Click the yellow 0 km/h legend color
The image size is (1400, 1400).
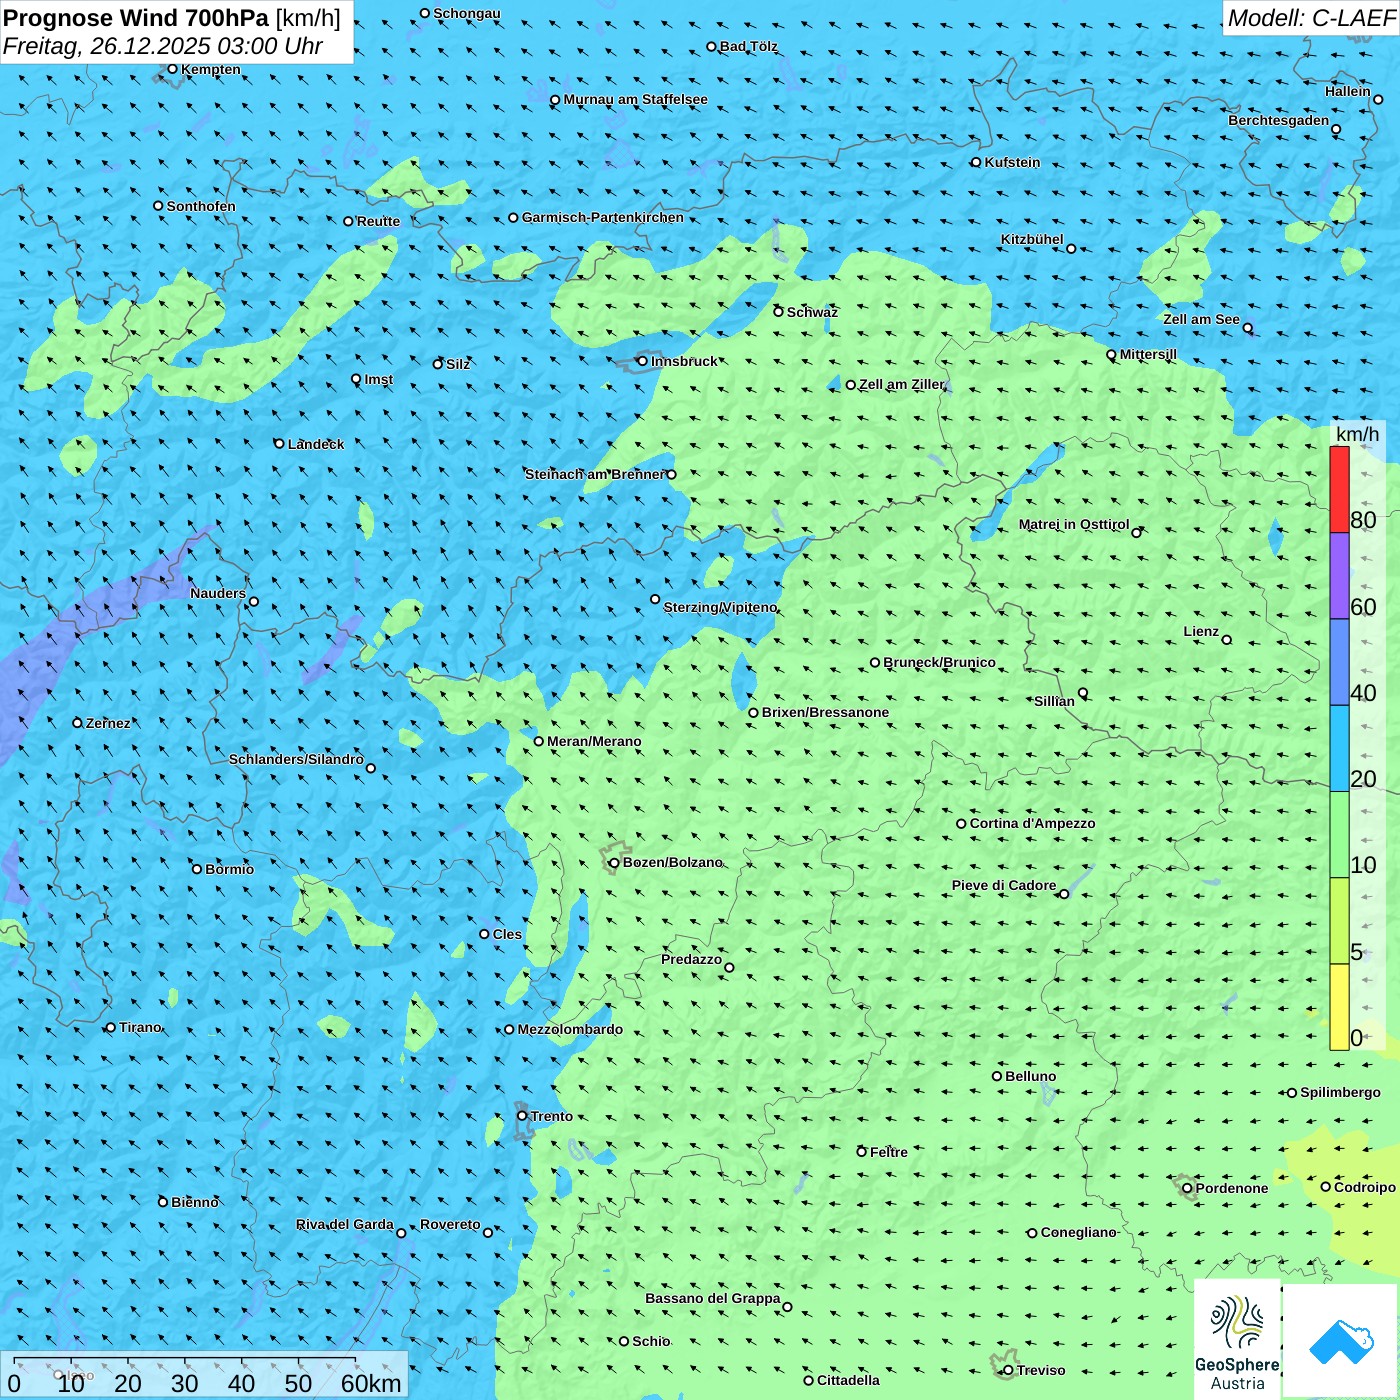coord(1339,1007)
